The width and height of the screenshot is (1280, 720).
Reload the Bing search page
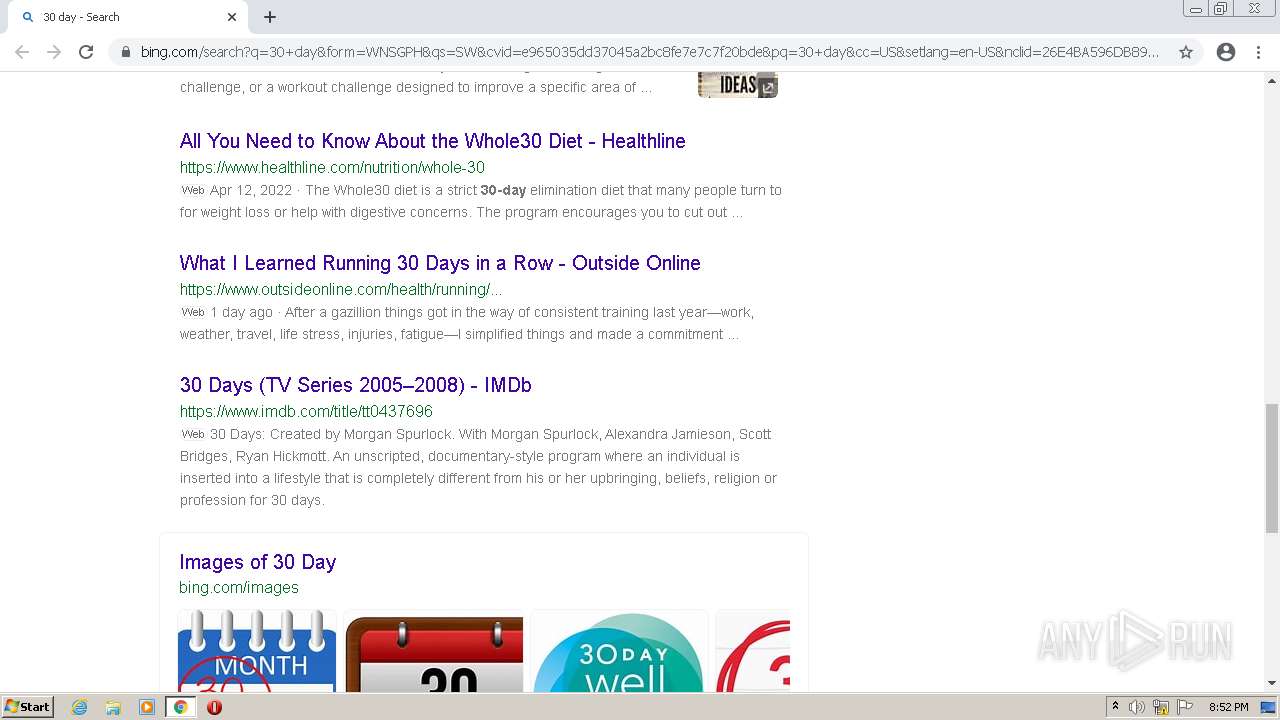tap(86, 52)
